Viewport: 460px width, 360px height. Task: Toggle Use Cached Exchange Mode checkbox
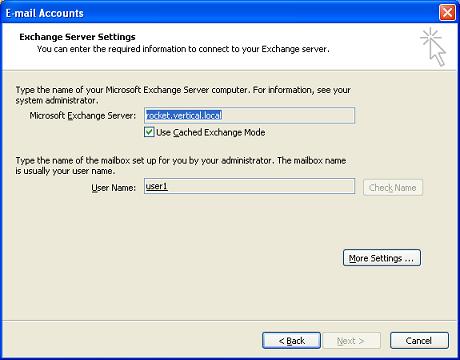[149, 132]
